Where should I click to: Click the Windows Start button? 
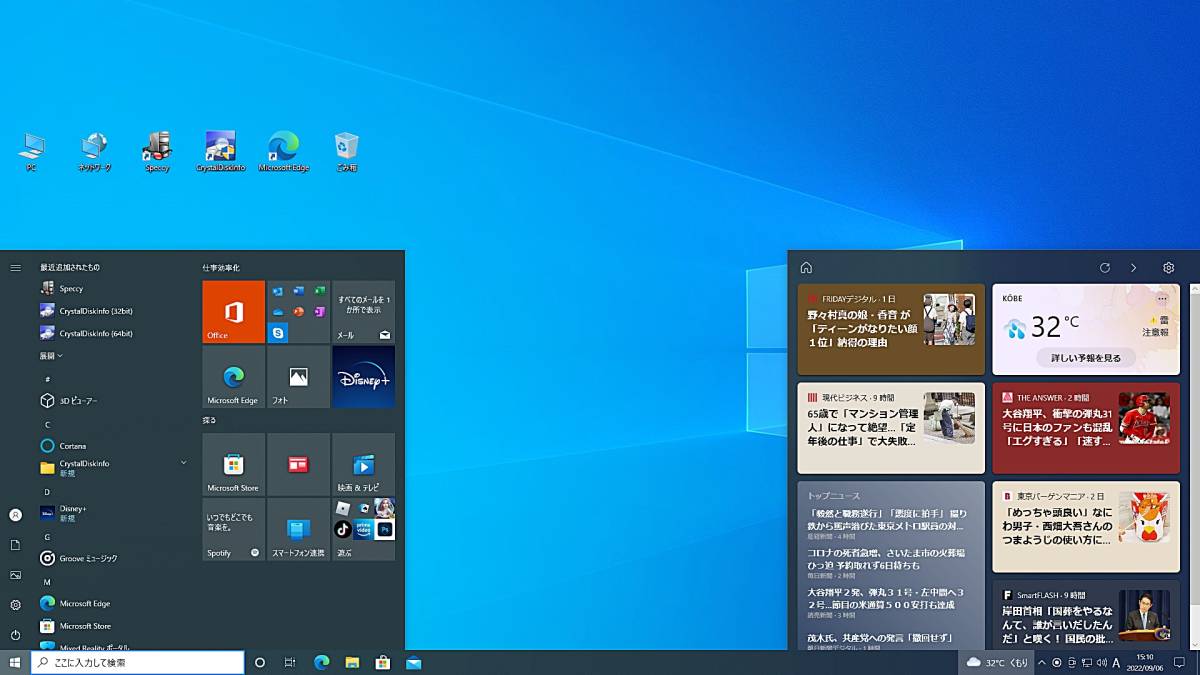[15, 662]
